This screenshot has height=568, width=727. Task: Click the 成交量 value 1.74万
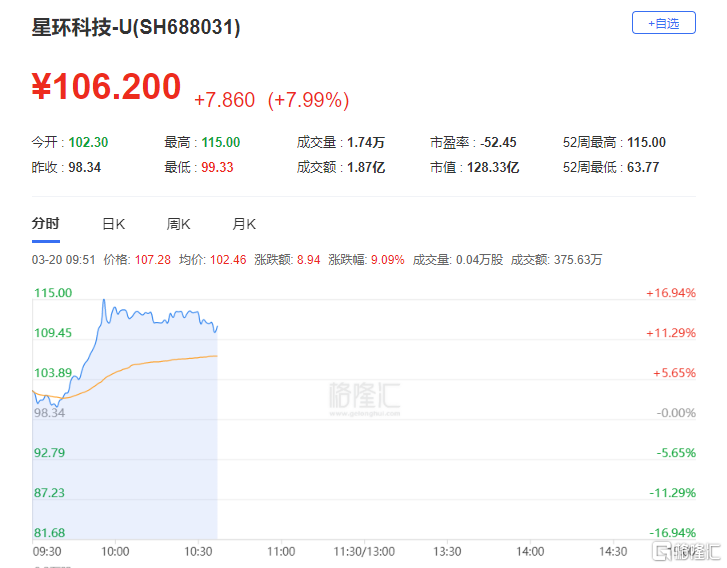coord(366,142)
